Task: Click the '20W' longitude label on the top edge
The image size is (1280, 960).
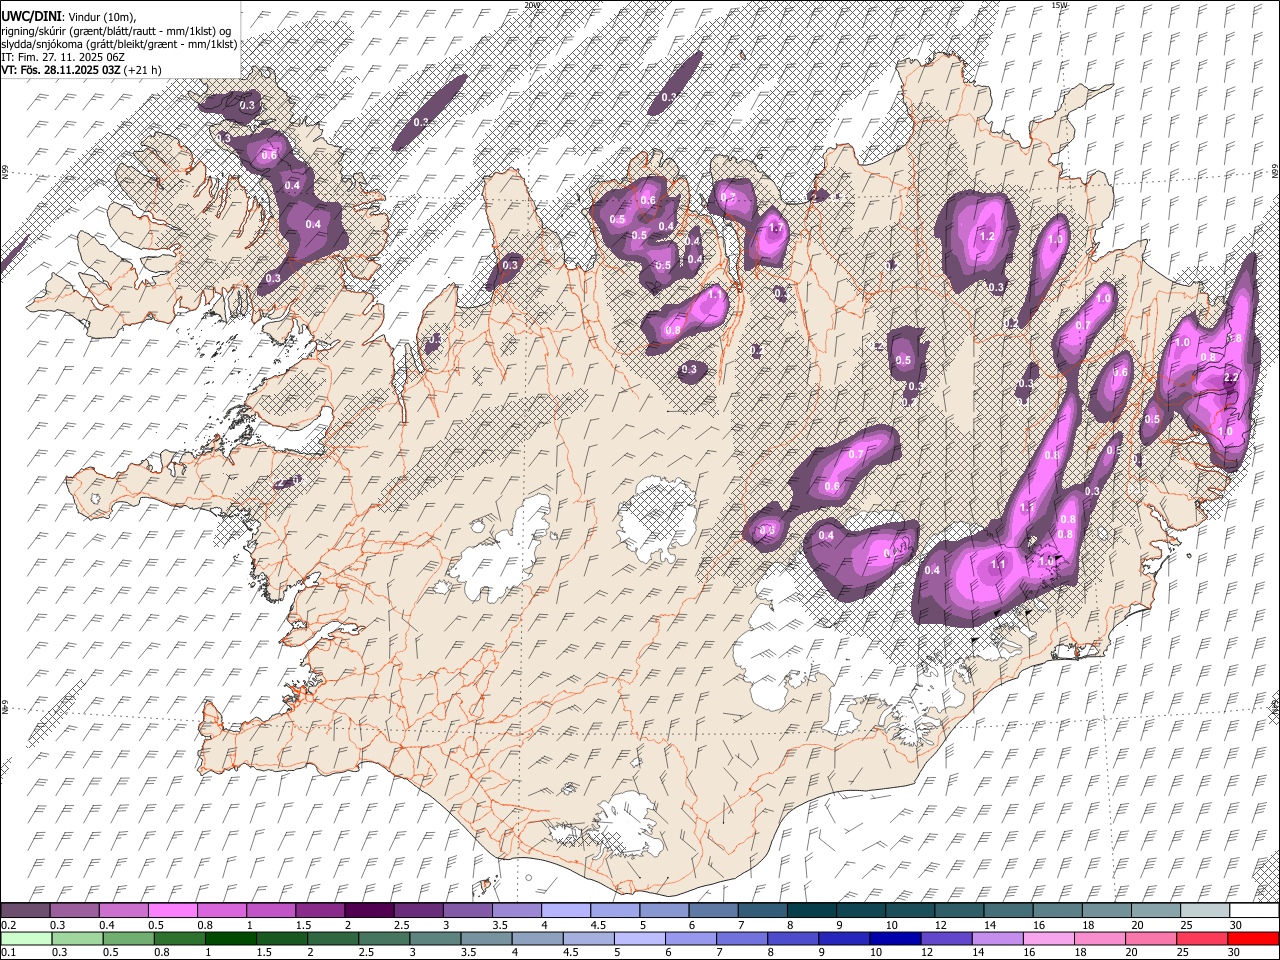Action: point(532,5)
